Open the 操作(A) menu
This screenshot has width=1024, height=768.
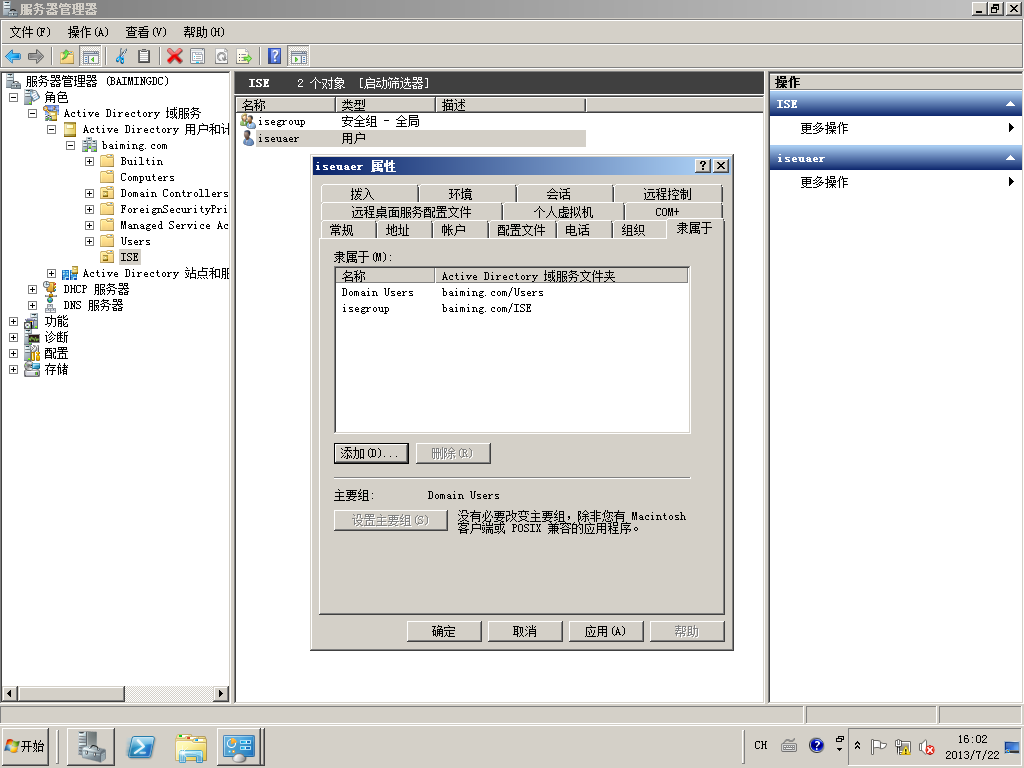pos(88,32)
